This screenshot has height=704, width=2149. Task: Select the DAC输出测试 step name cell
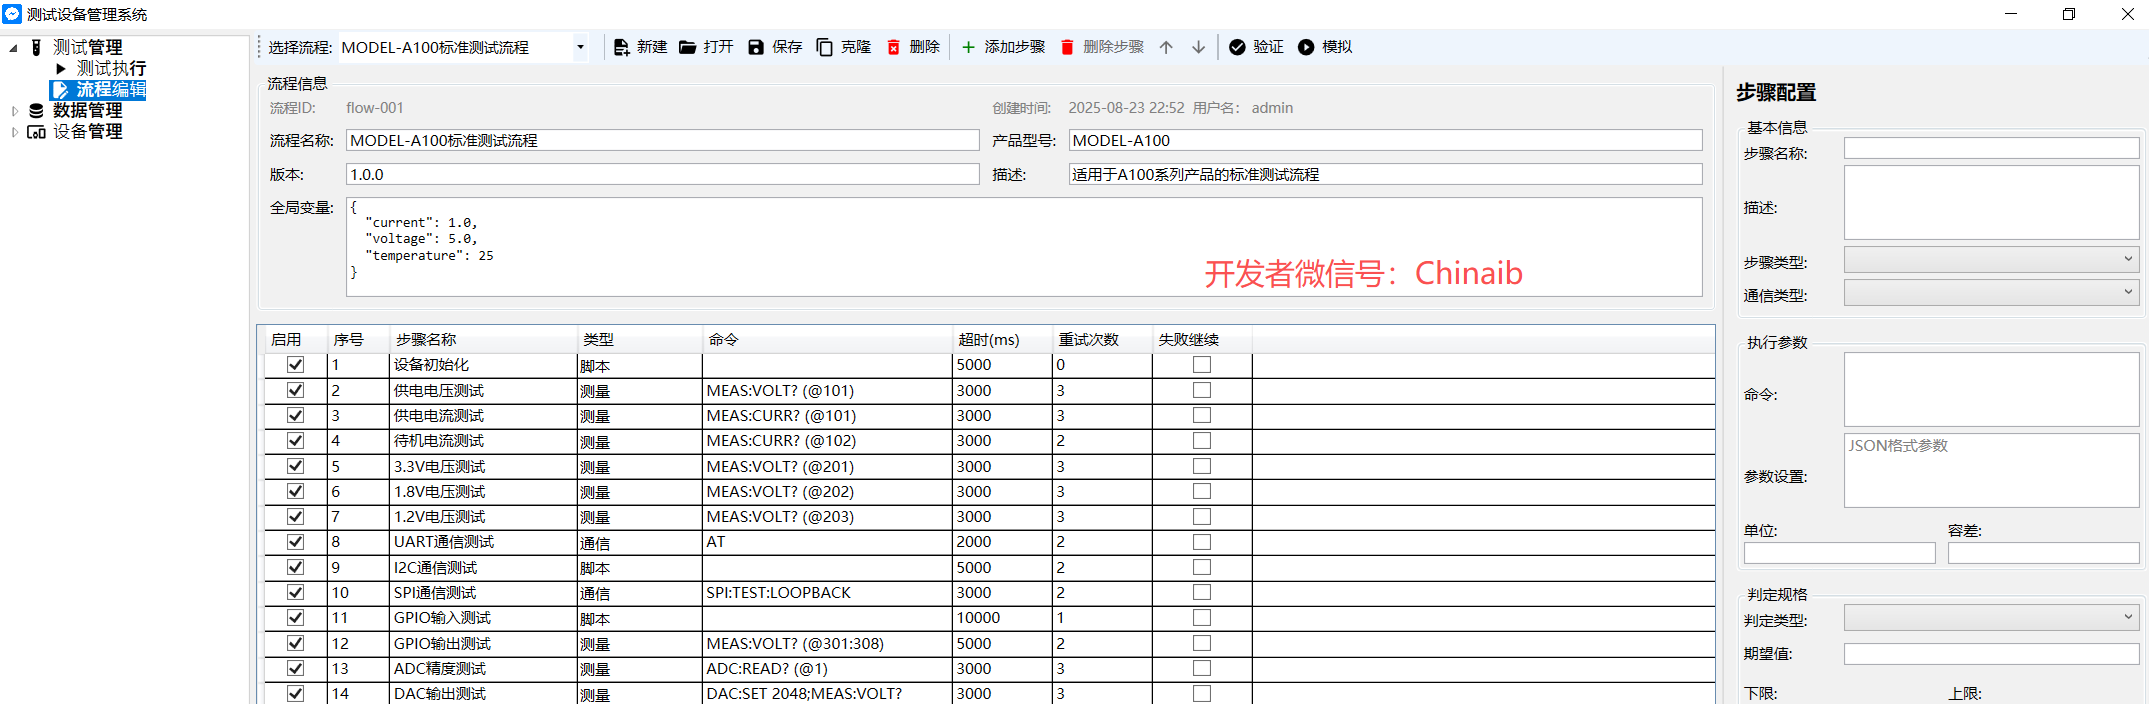coord(483,694)
